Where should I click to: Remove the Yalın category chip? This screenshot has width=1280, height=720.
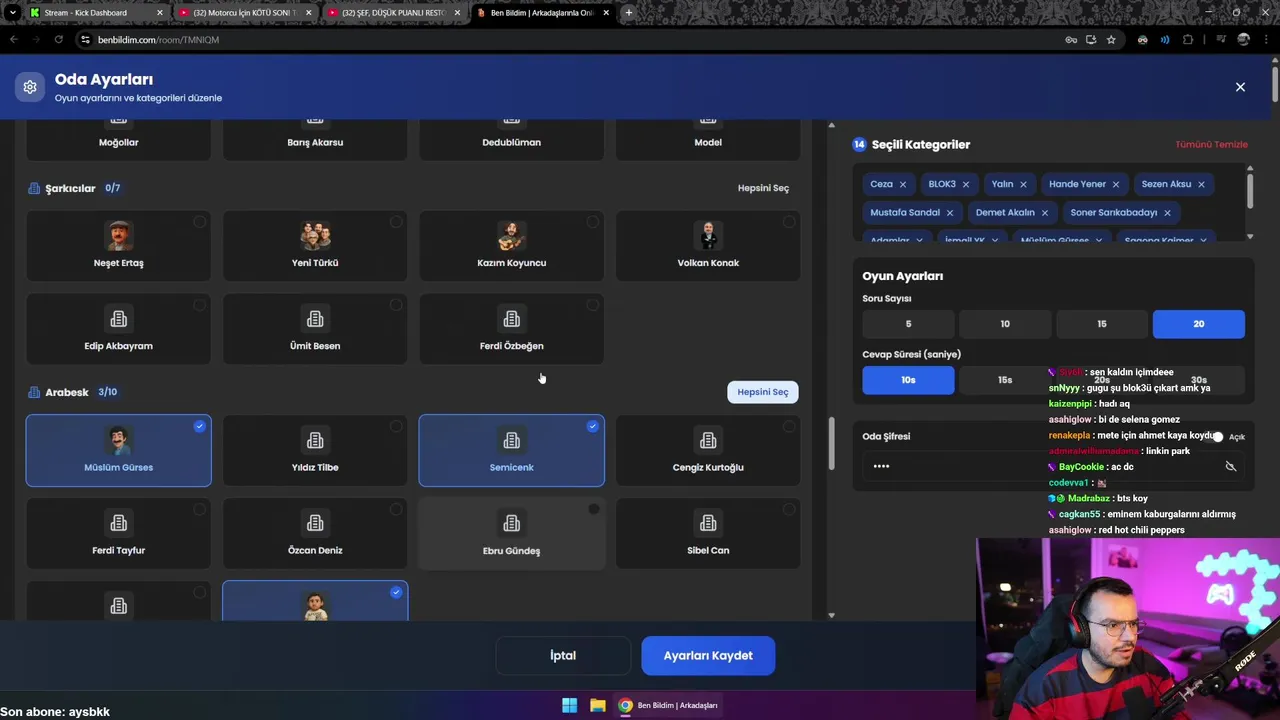pos(1023,184)
